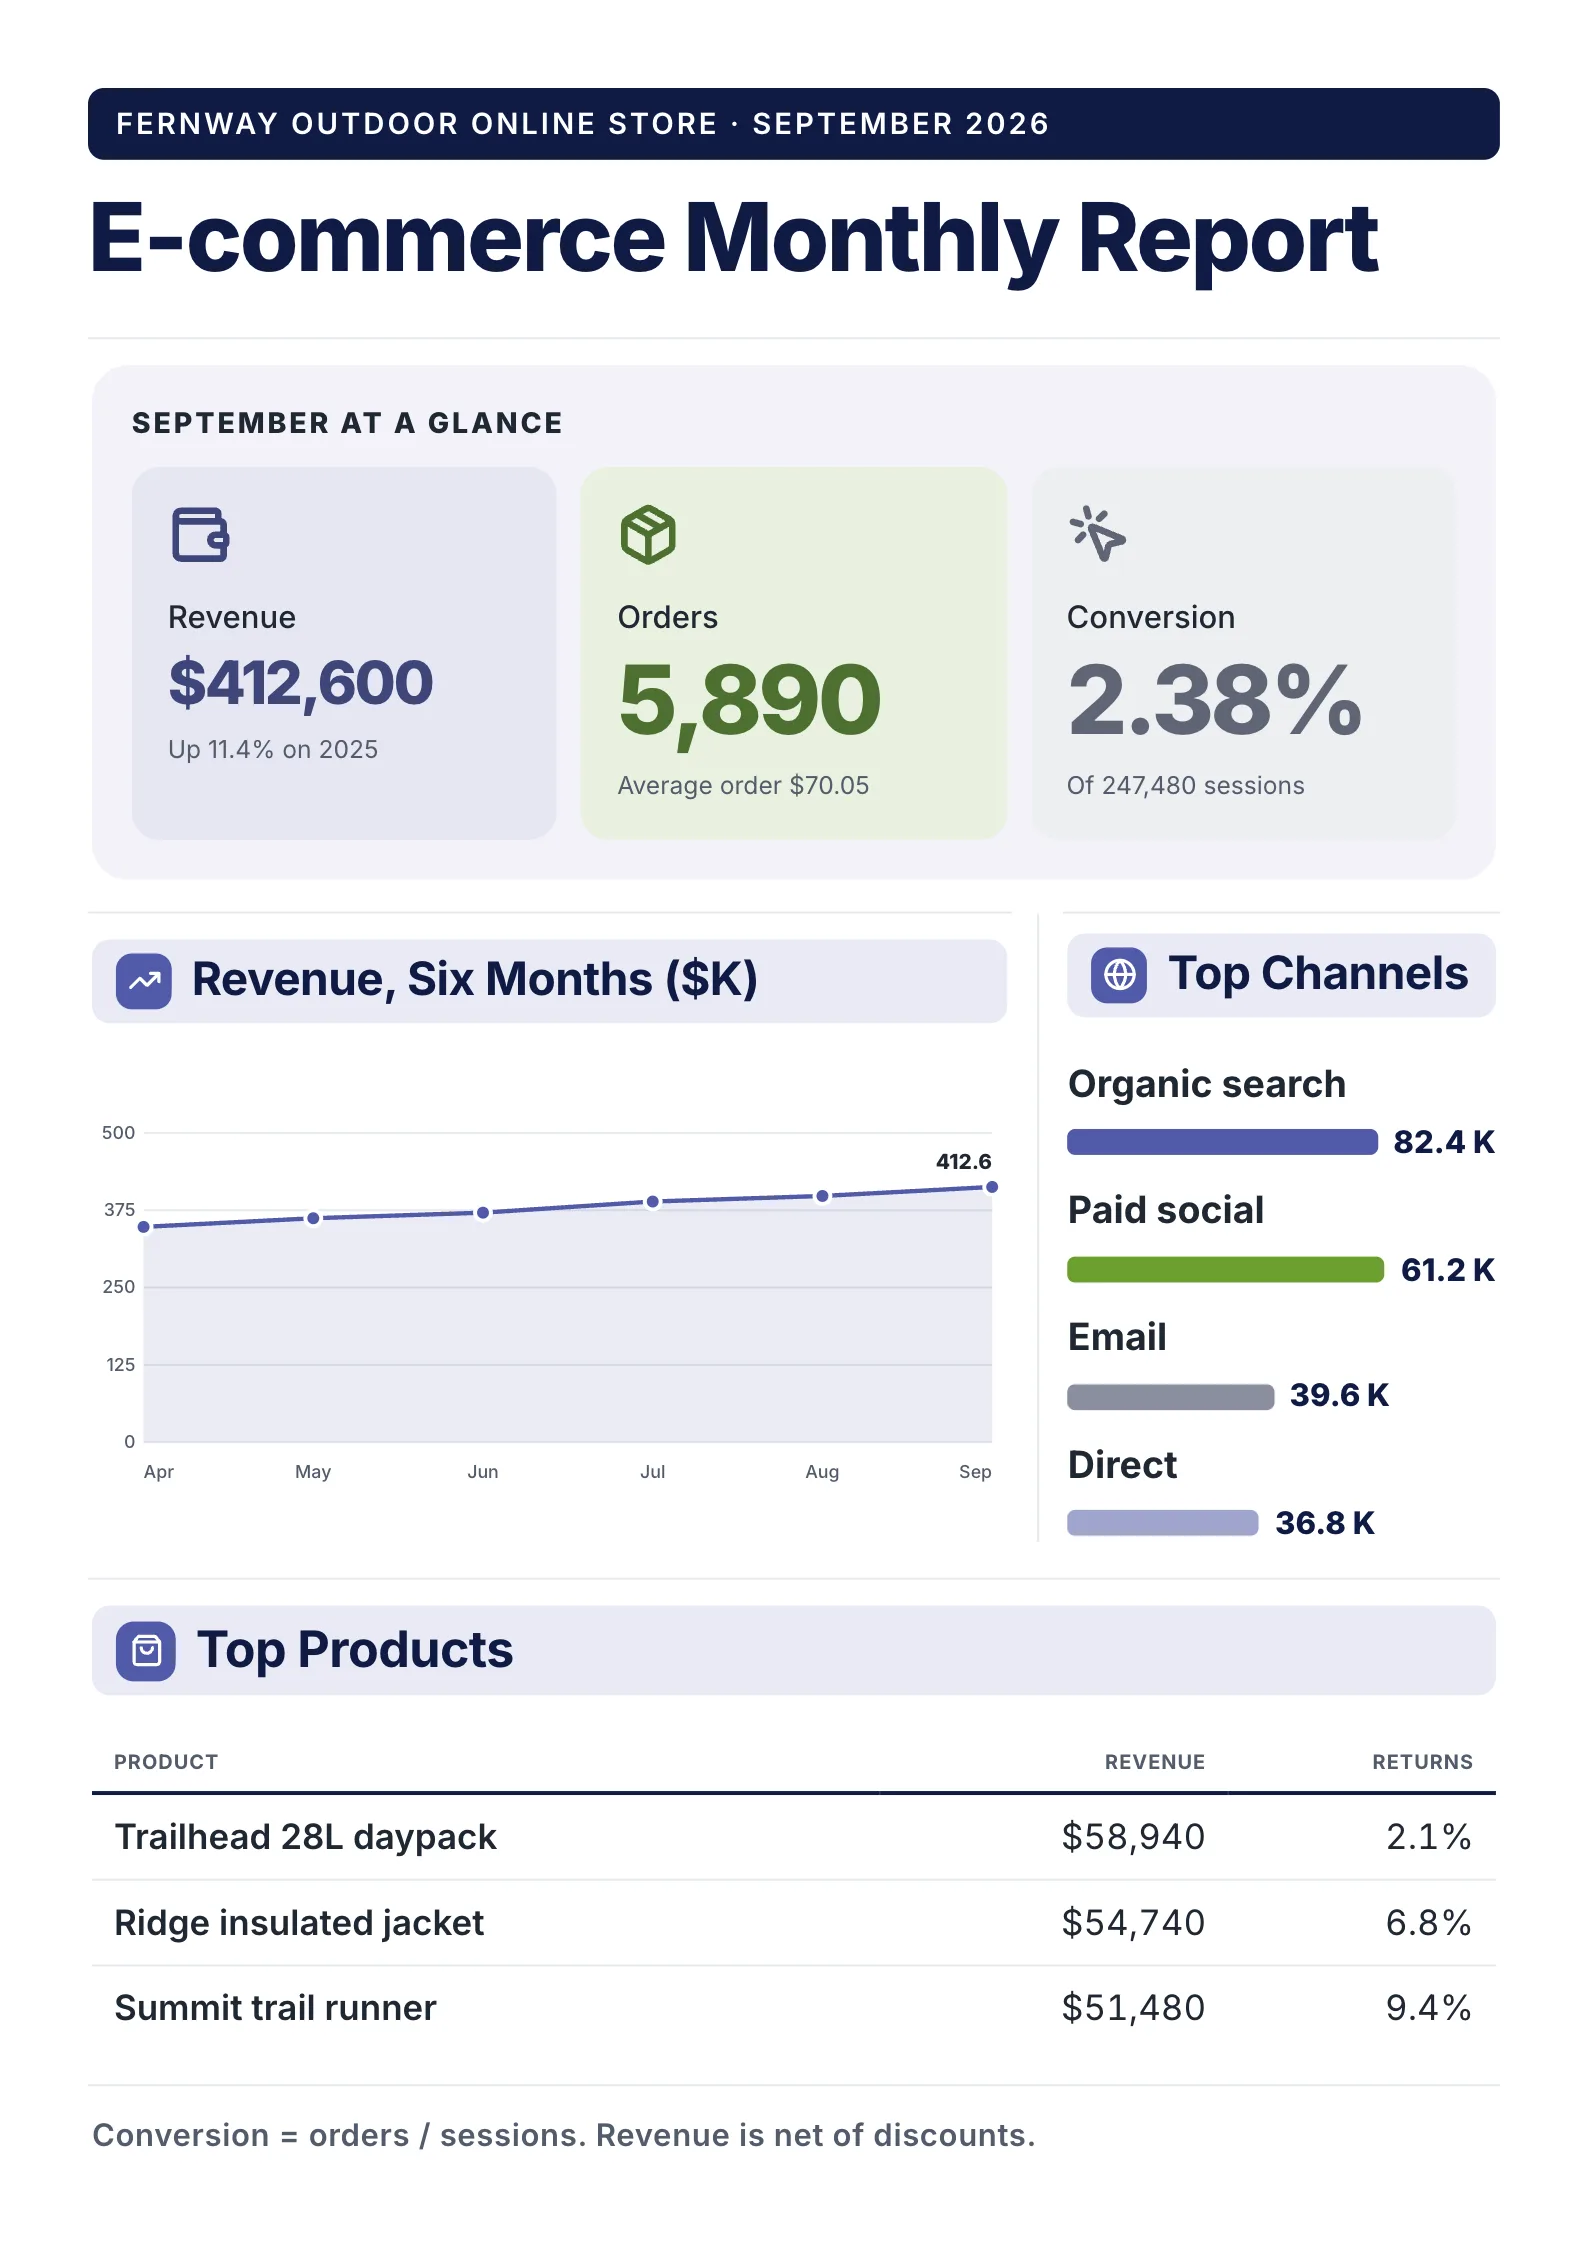Click the Jul data point on the chart

(653, 1202)
